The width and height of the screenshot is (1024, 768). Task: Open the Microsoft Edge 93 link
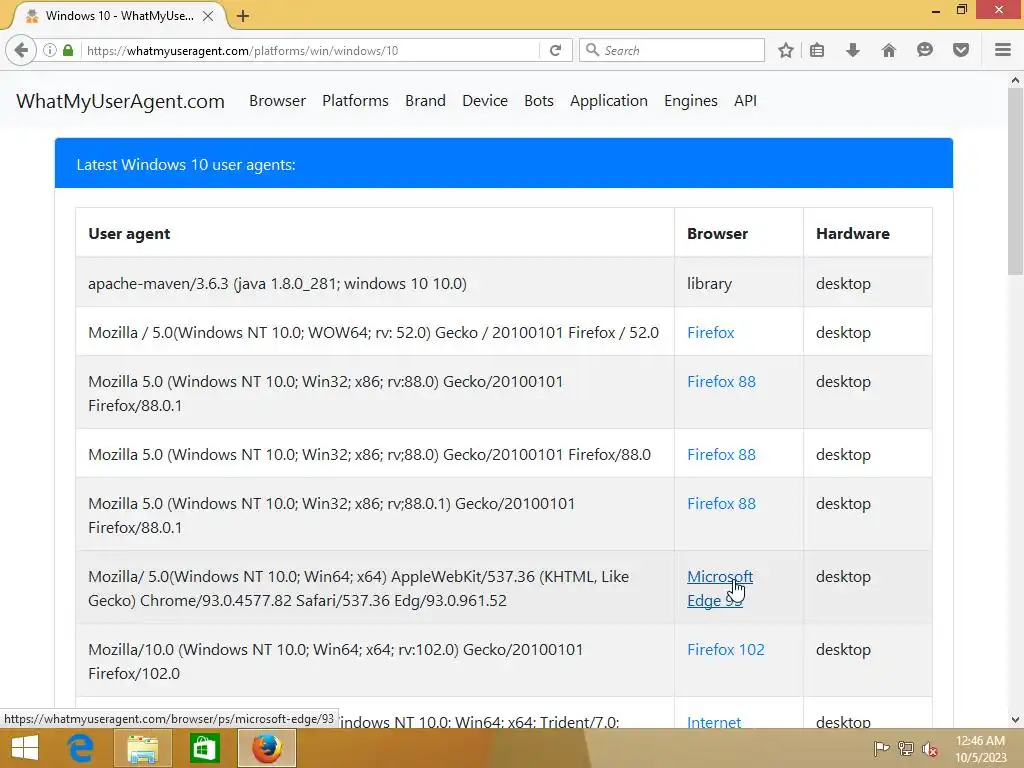coord(719,588)
